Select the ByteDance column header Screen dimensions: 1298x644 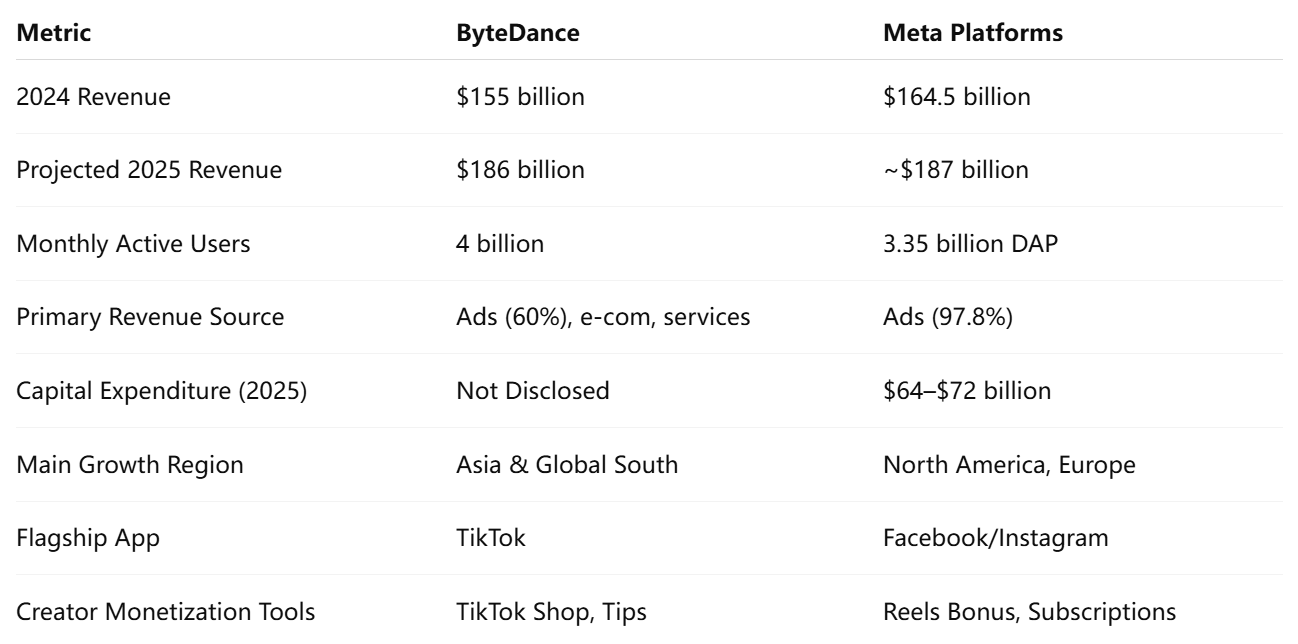point(504,33)
